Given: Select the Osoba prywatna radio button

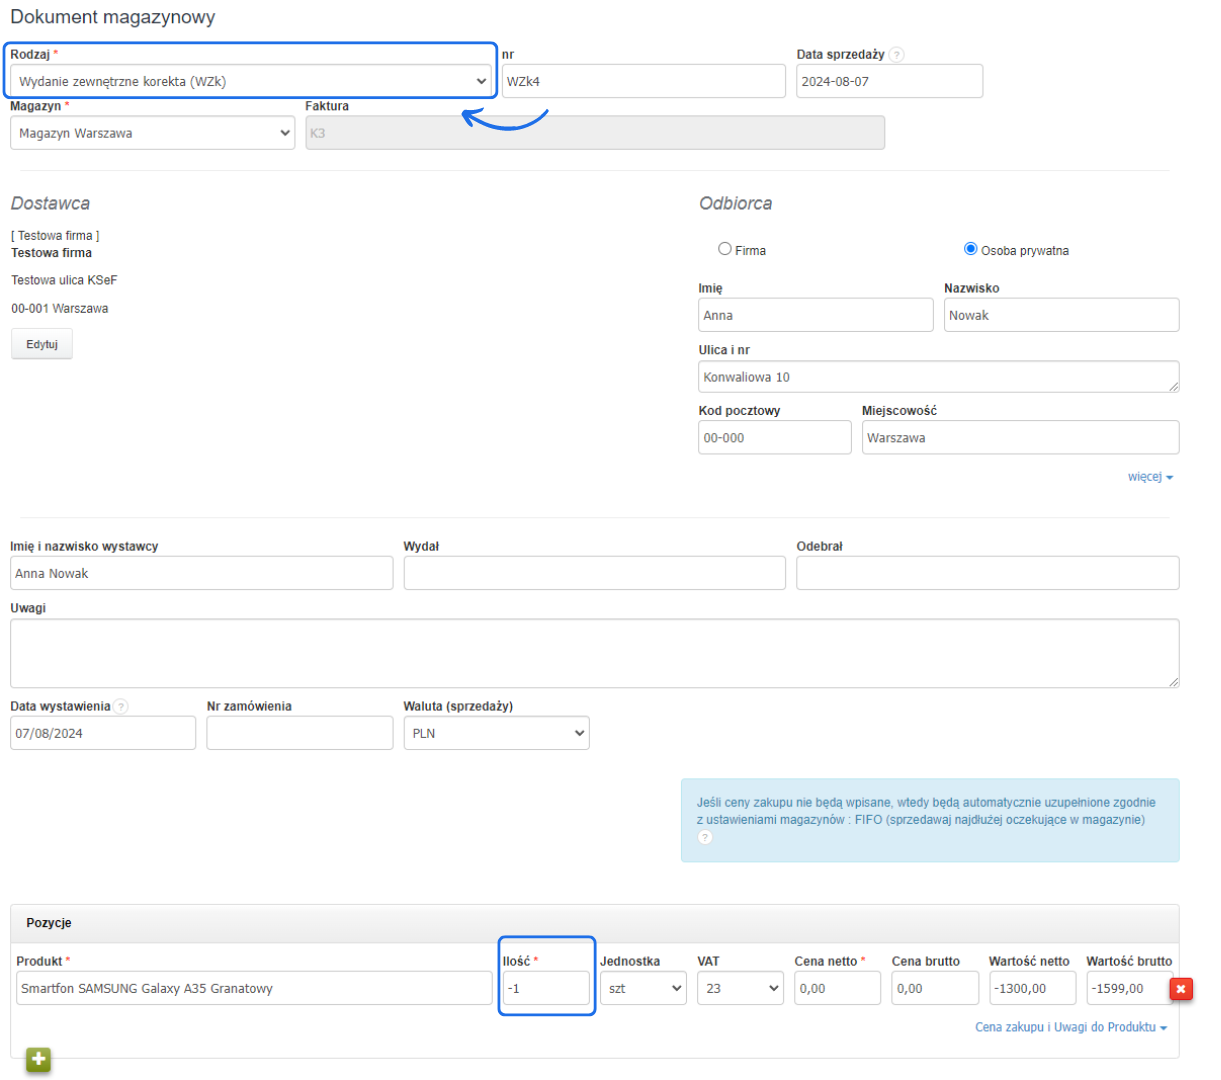Looking at the screenshot, I should click(970, 249).
